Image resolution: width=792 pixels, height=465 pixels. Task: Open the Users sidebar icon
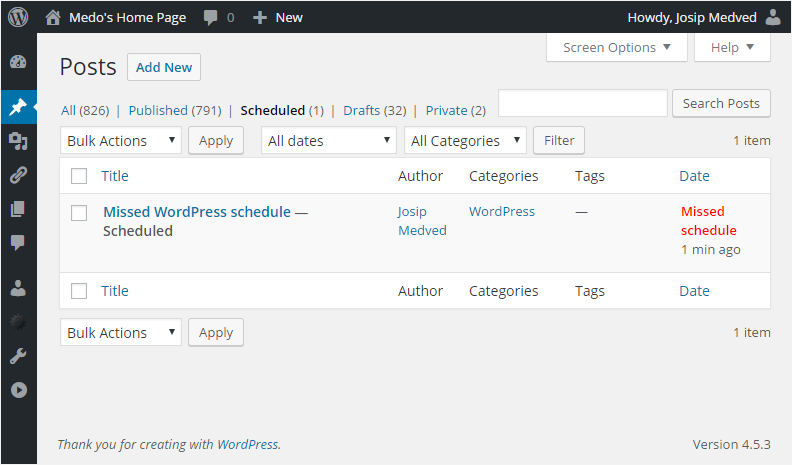[18, 288]
